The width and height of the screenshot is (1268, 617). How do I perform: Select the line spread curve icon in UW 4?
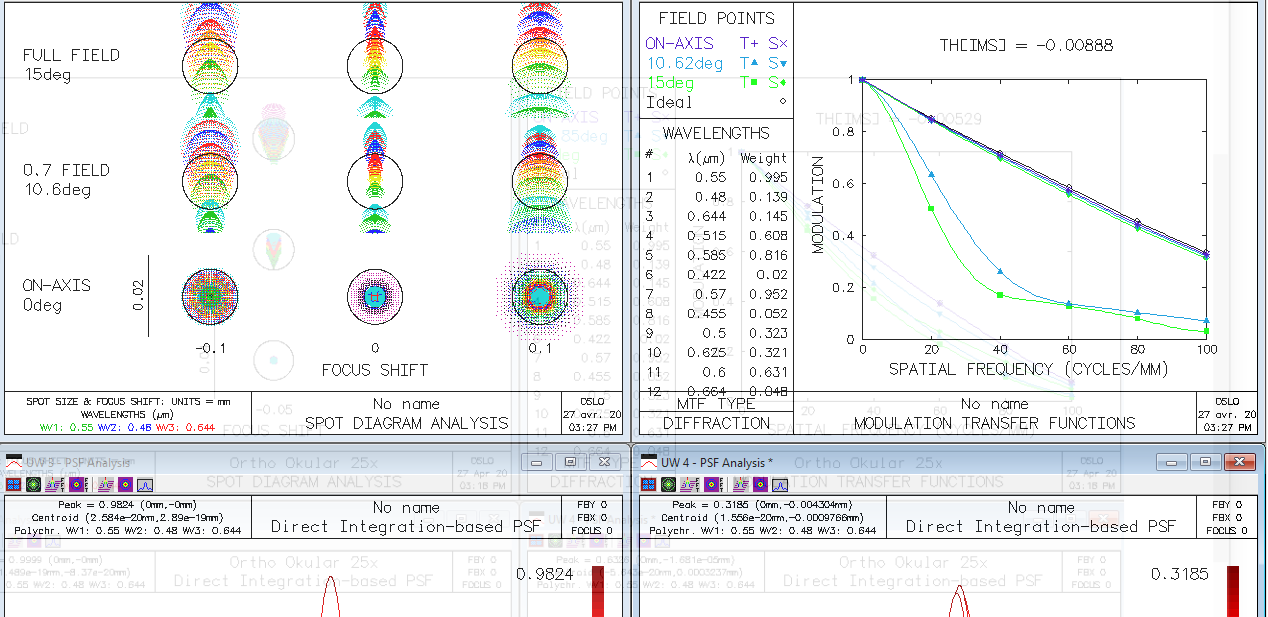(x=780, y=484)
